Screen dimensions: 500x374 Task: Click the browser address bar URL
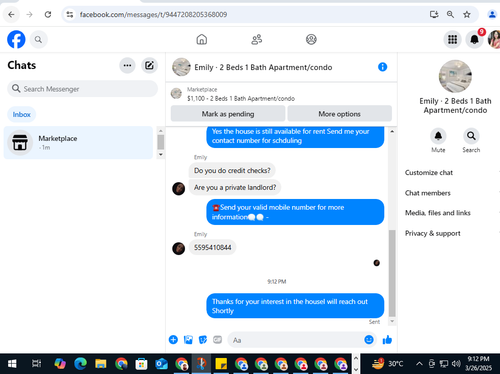[153, 14]
